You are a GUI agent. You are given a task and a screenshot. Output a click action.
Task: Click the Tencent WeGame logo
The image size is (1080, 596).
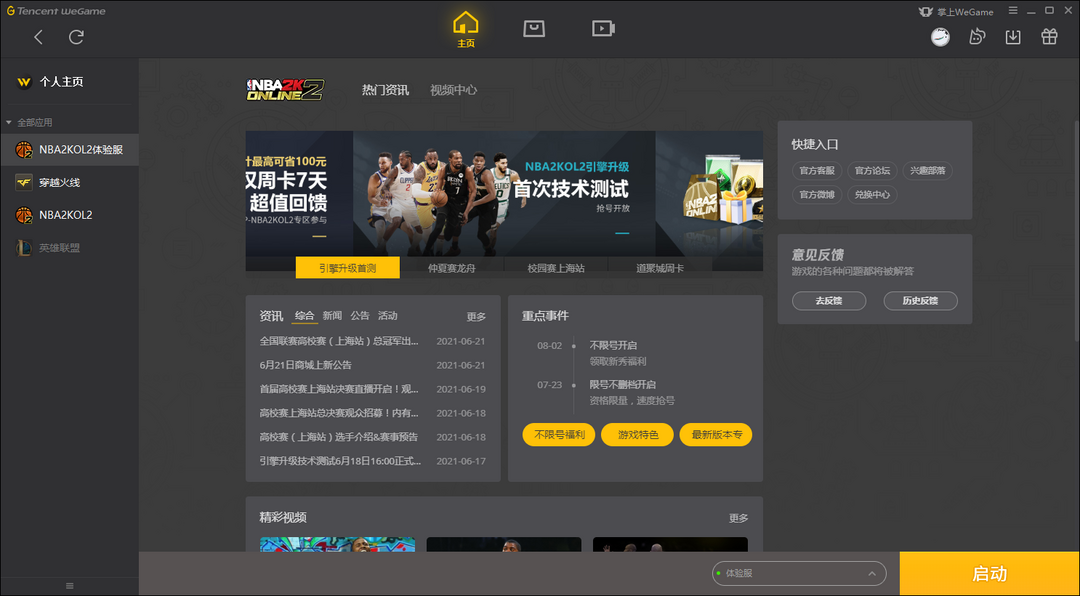tap(56, 11)
